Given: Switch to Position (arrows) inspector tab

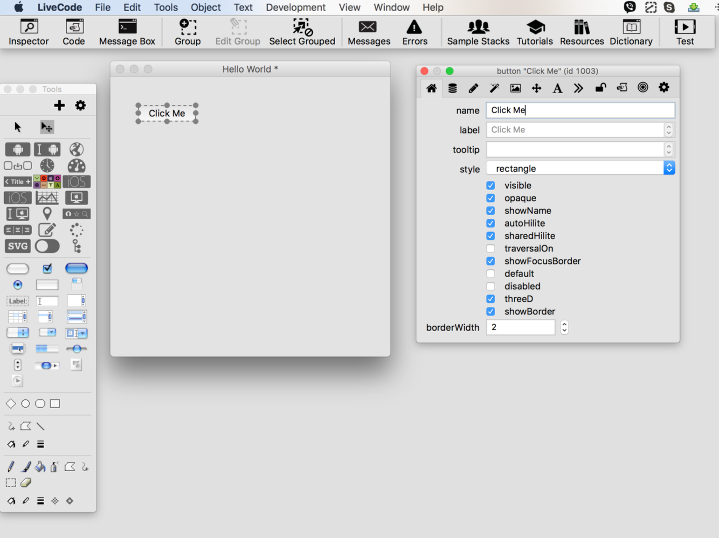Looking at the screenshot, I should pos(536,88).
